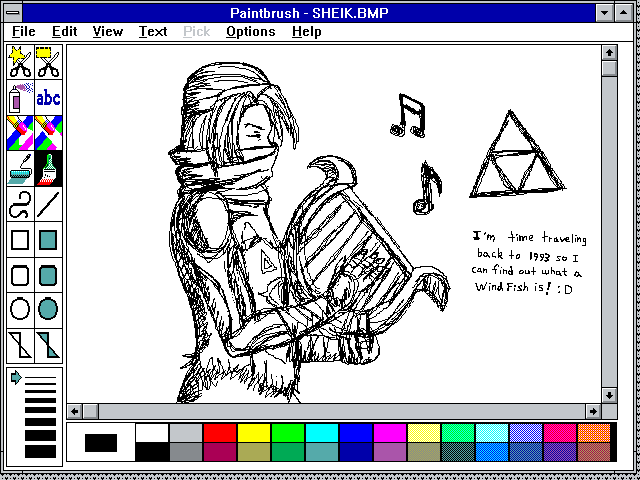Minimize the Paintbrush window
Viewport: 640px width, 480px height.
pyautogui.click(x=604, y=13)
